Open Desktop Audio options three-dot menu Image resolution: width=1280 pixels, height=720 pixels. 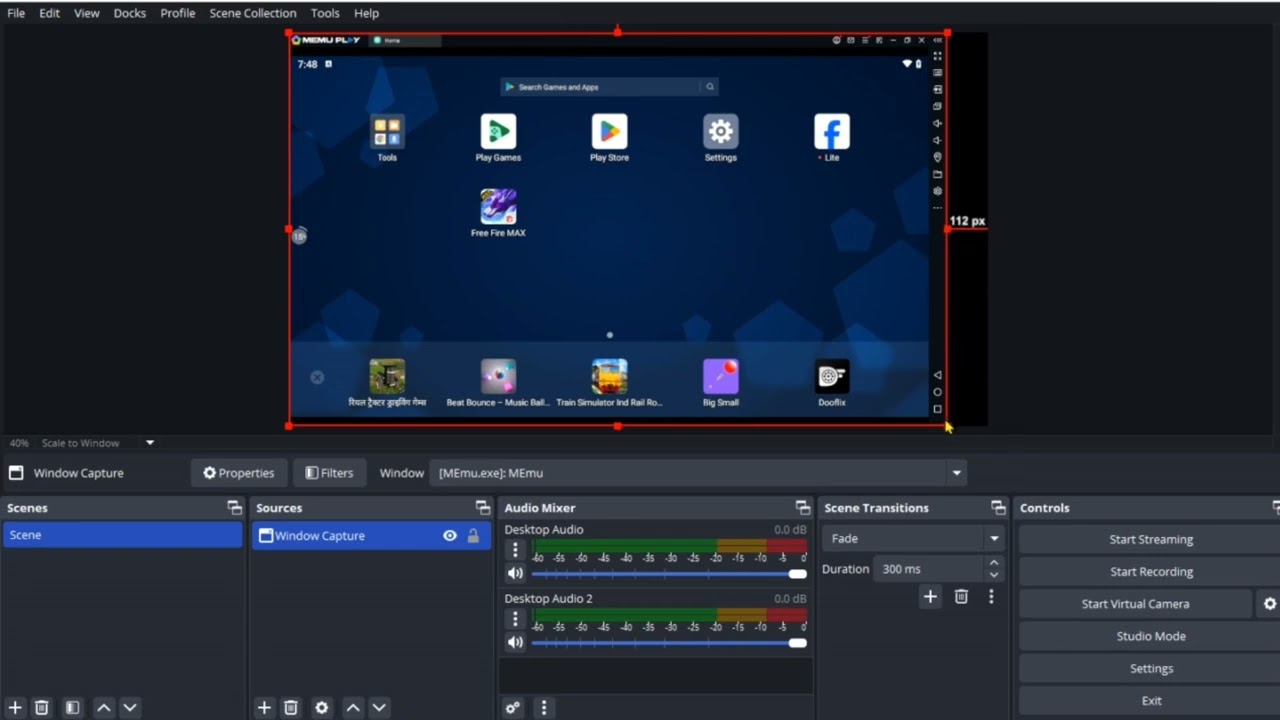pos(515,549)
